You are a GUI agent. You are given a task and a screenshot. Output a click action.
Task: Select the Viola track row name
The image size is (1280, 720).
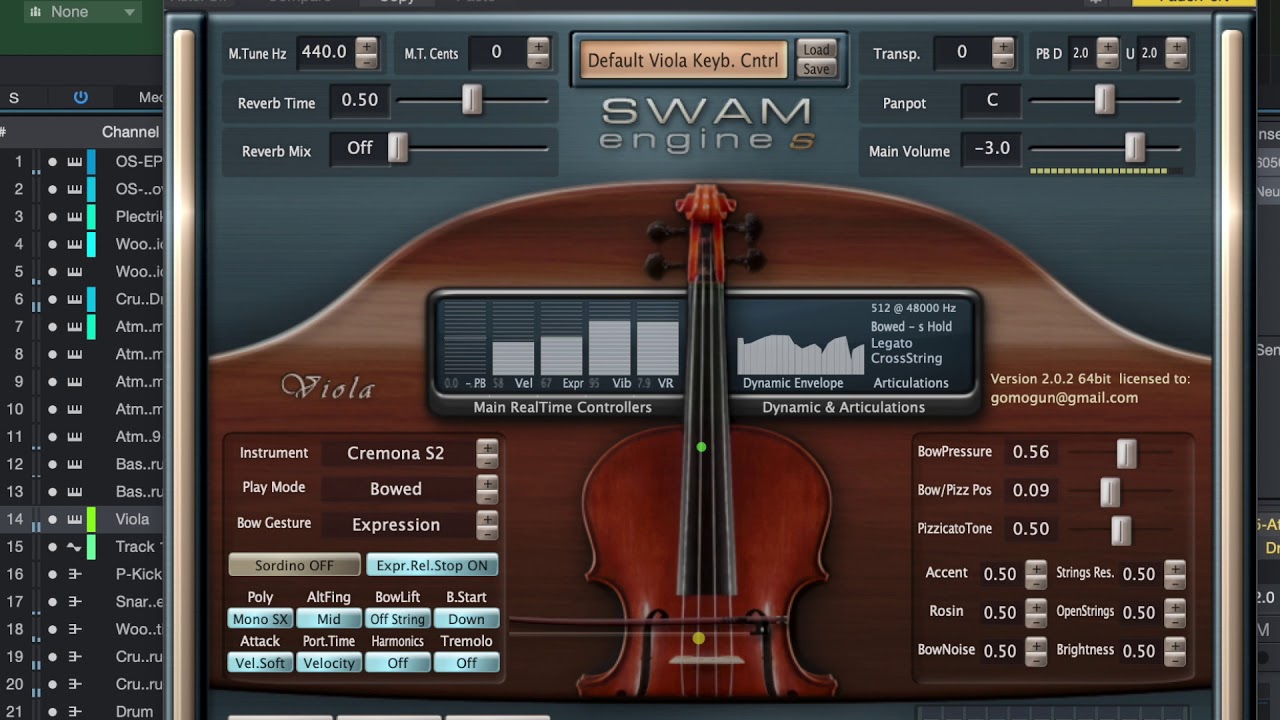[x=132, y=519]
